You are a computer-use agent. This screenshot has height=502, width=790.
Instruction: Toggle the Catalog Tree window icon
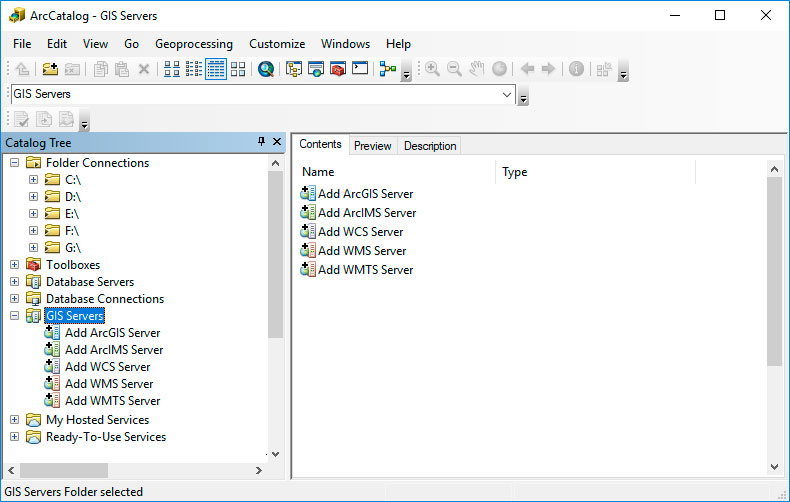click(x=294, y=69)
